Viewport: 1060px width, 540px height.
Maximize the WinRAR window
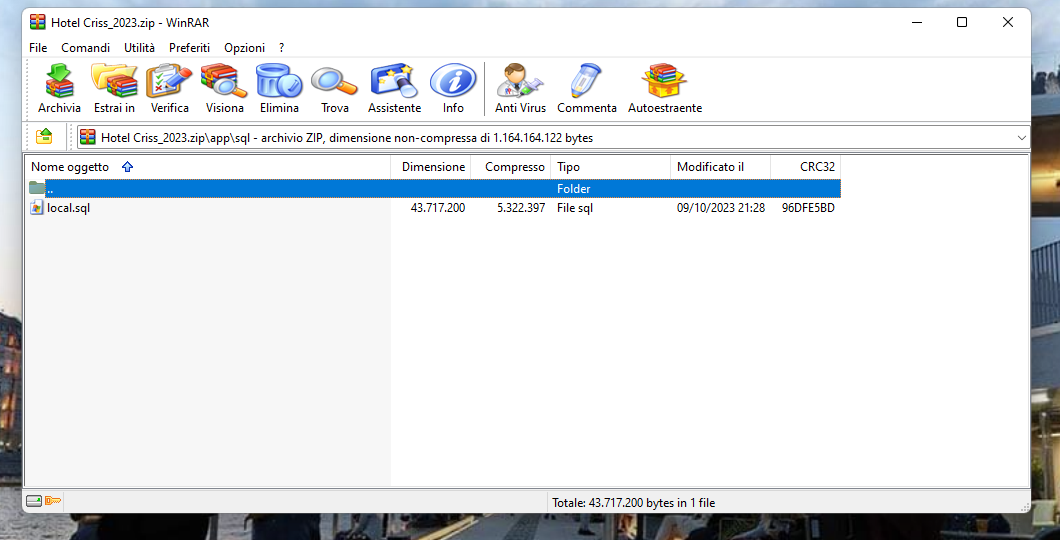(x=962, y=22)
